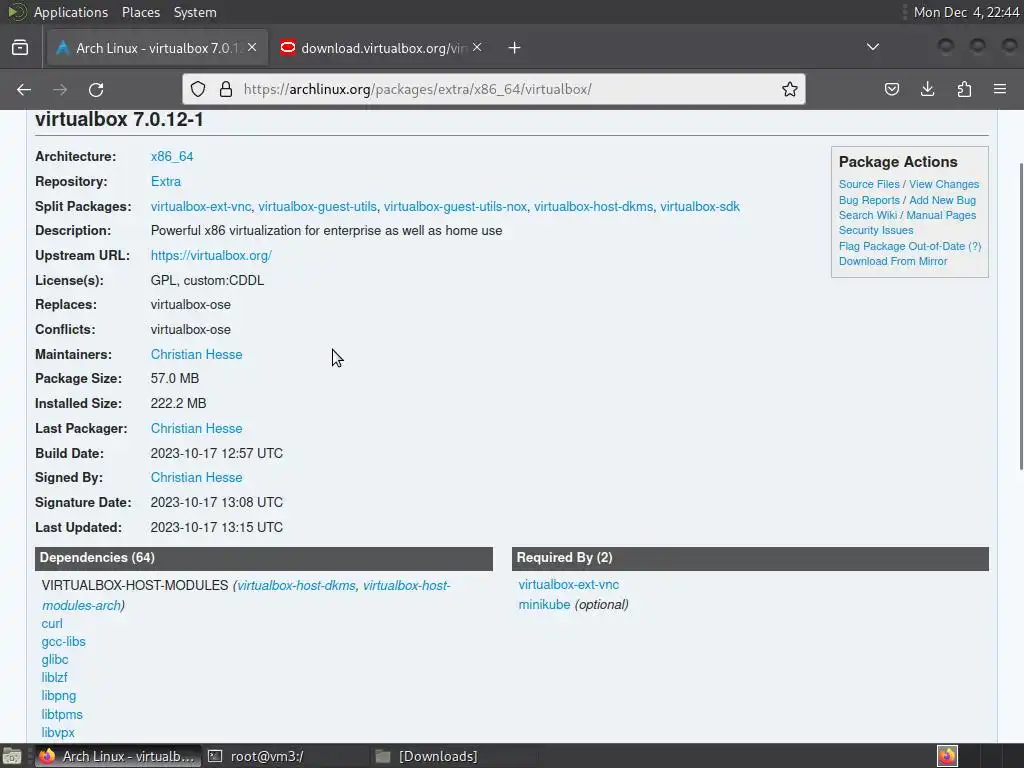The height and width of the screenshot is (768, 1024).
Task: Open the gcc-libs dependency link
Action: pyautogui.click(x=63, y=642)
